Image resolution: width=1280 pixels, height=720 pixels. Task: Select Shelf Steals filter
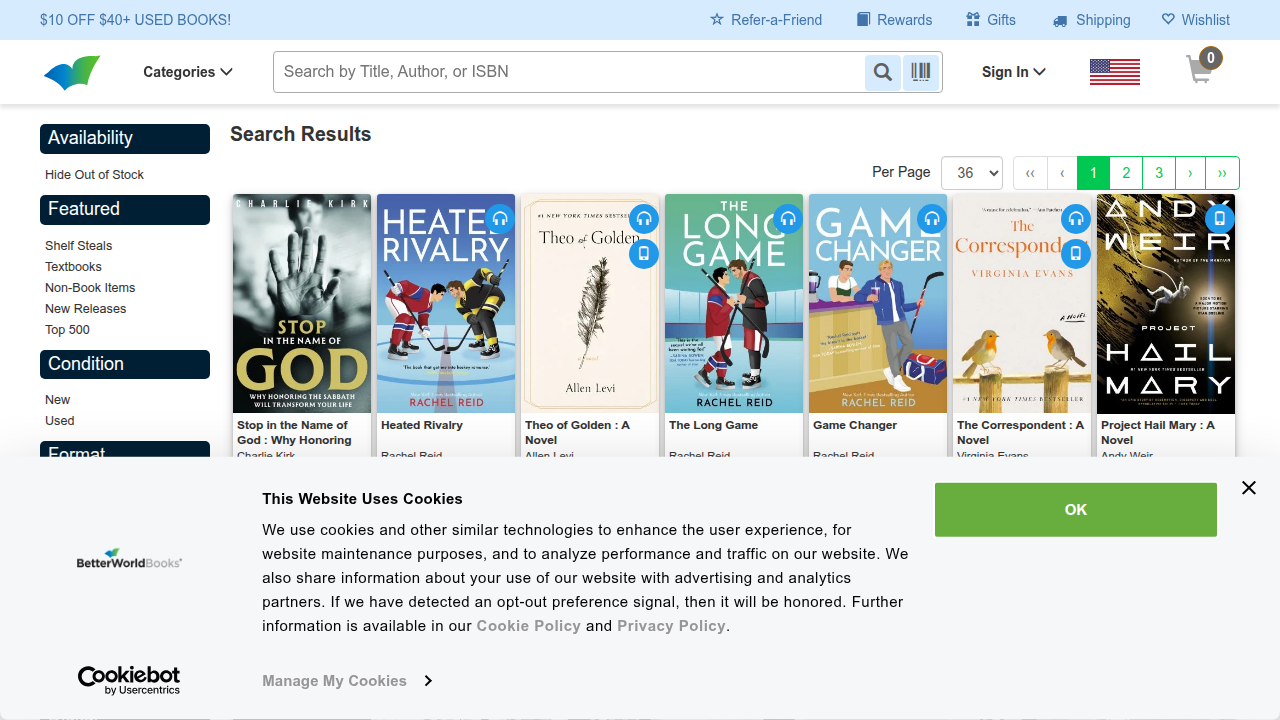click(x=78, y=246)
